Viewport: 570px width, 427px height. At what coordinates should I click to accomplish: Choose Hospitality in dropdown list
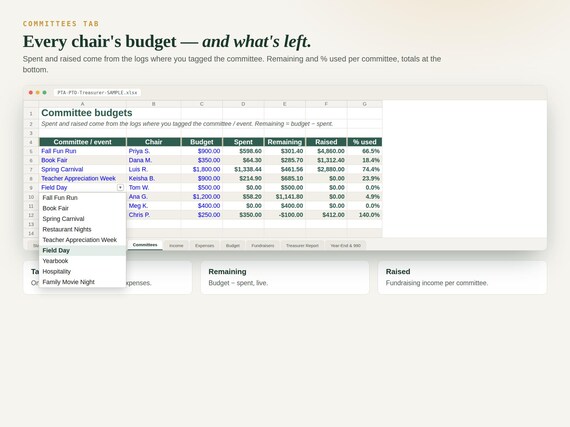coord(83,271)
